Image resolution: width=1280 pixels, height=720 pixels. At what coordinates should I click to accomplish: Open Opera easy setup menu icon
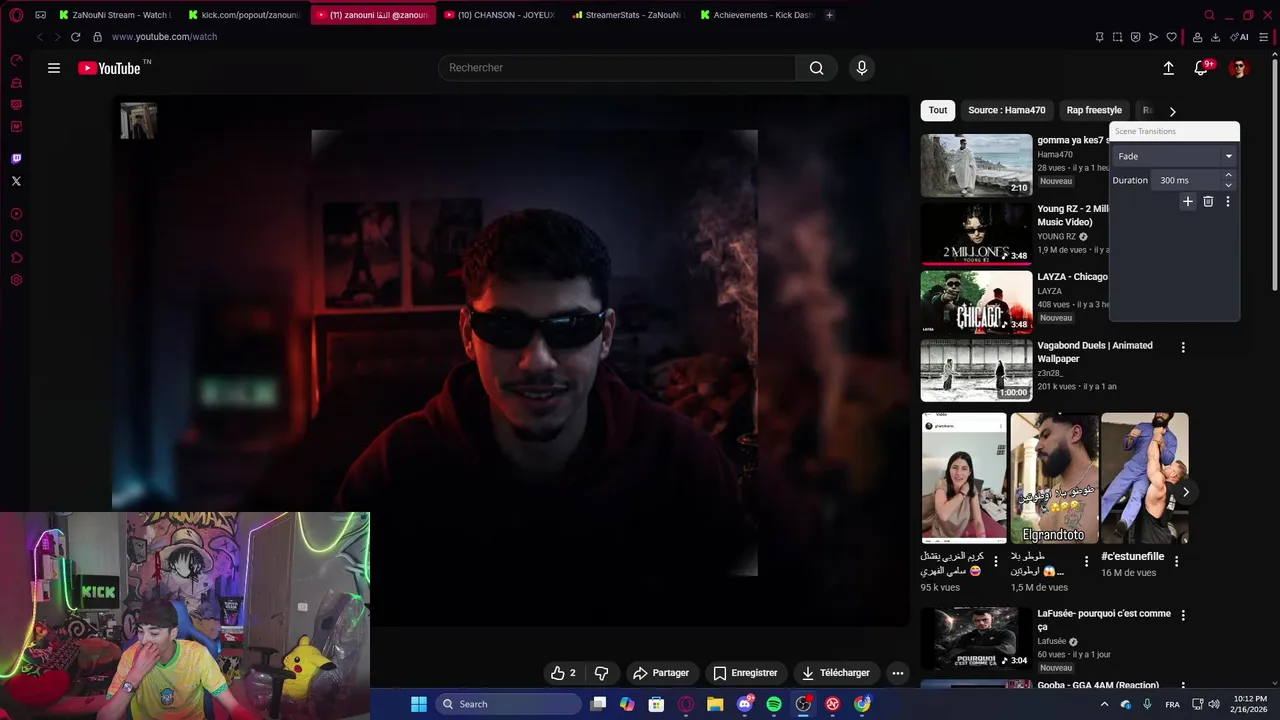click(1264, 37)
